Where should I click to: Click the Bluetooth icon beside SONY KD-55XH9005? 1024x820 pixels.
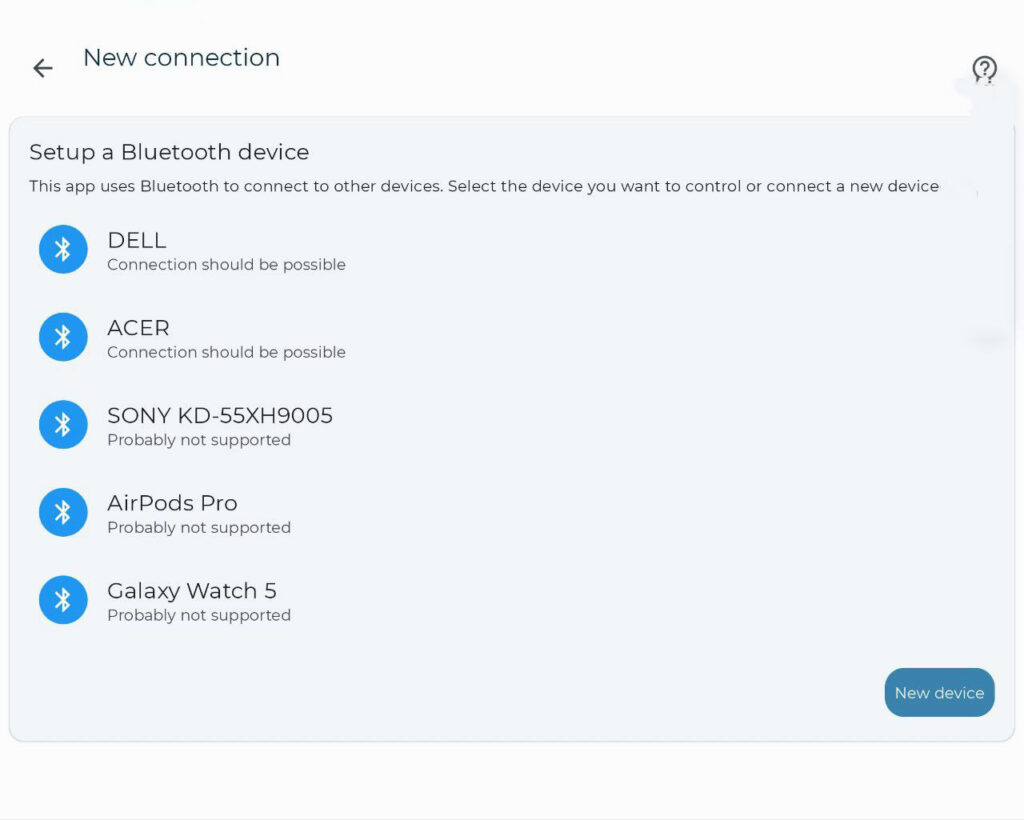pyautogui.click(x=63, y=424)
